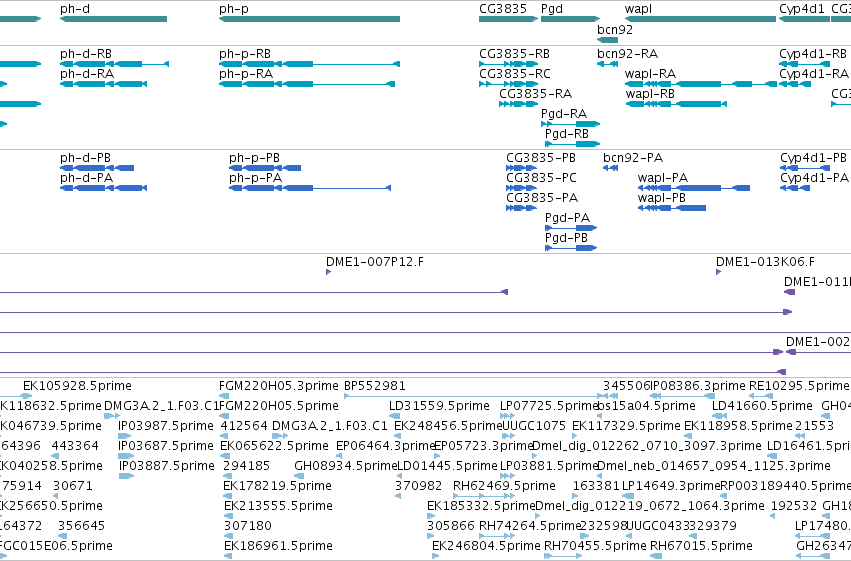Click EST label EK246804.5prime
Image resolution: width=851 pixels, height=561 pixels.
(486, 546)
